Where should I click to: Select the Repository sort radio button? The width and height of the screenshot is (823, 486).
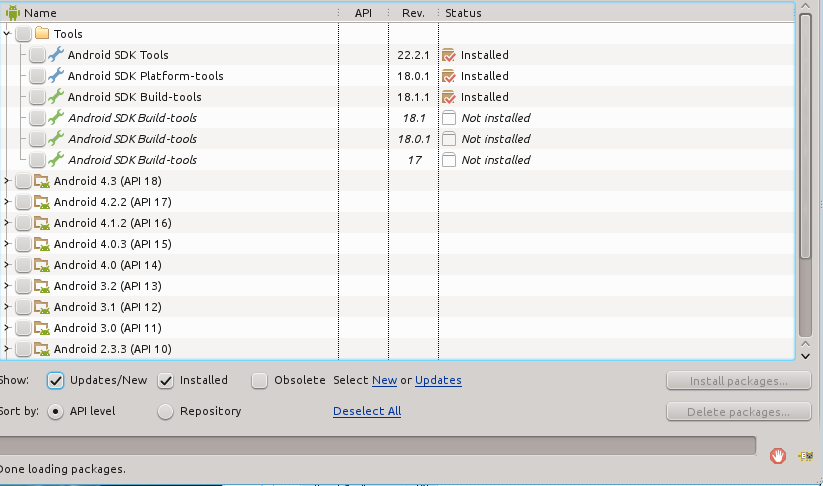pyautogui.click(x=166, y=411)
